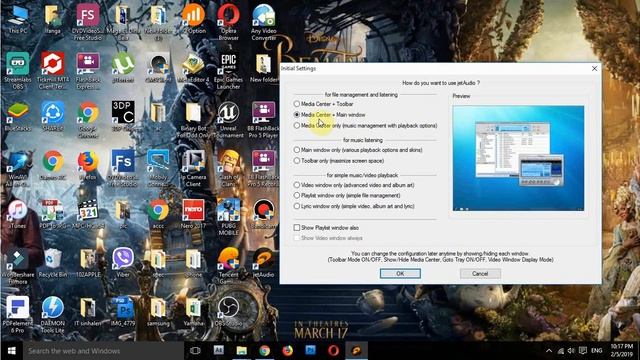Open BB FlashBack Pro 5 Player icon
This screenshot has height=360, width=640.
click(264, 119)
